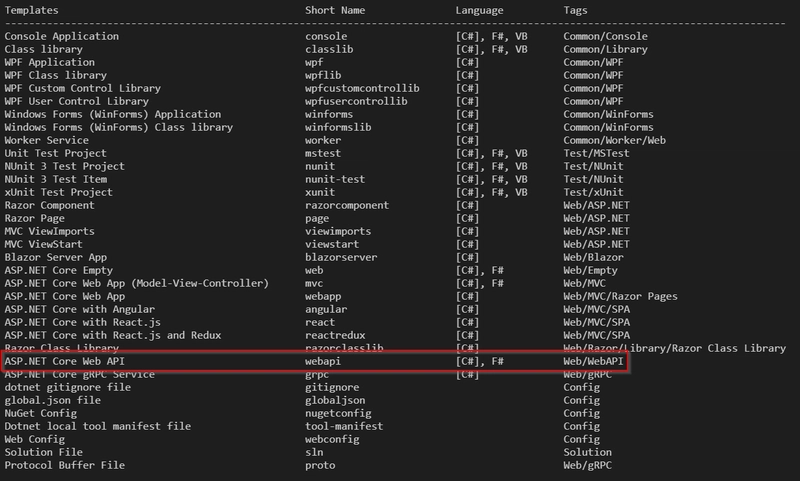Select '[C#], F#' language of webapi row
The width and height of the screenshot is (800, 481).
(x=479, y=361)
